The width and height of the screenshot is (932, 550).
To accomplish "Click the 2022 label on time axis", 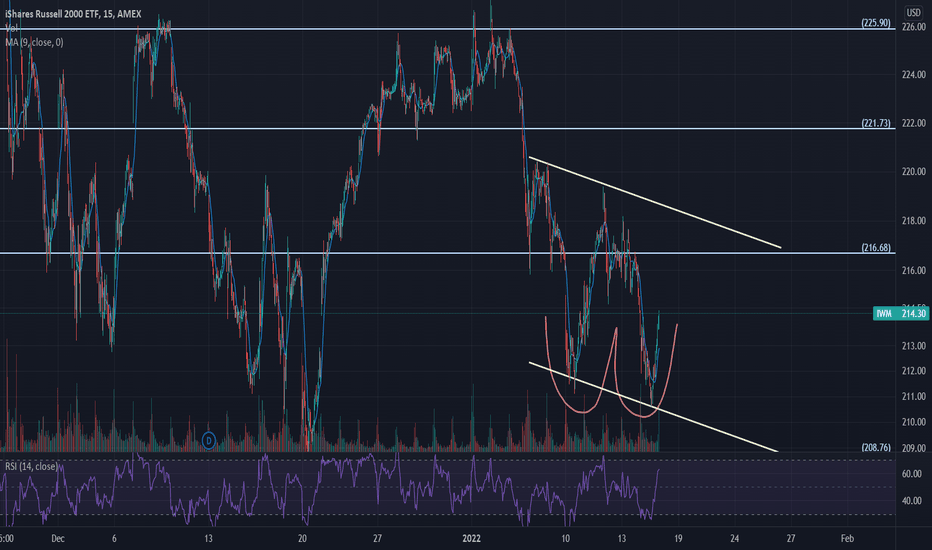I will coord(471,538).
